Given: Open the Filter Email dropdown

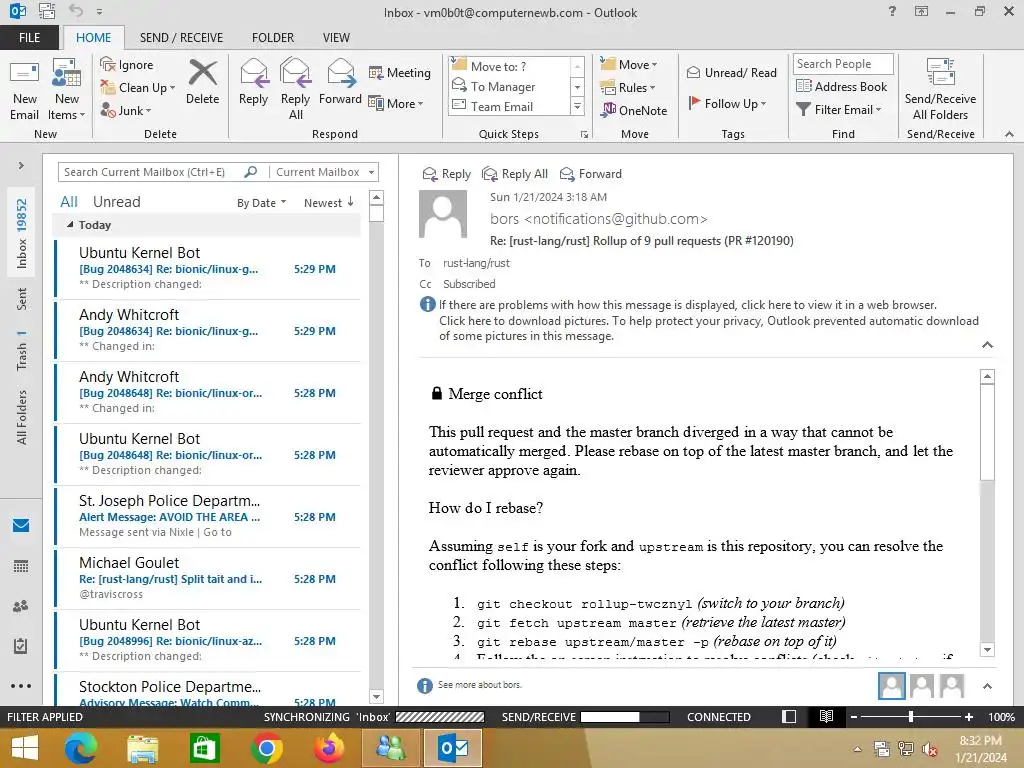Looking at the screenshot, I should tap(839, 110).
